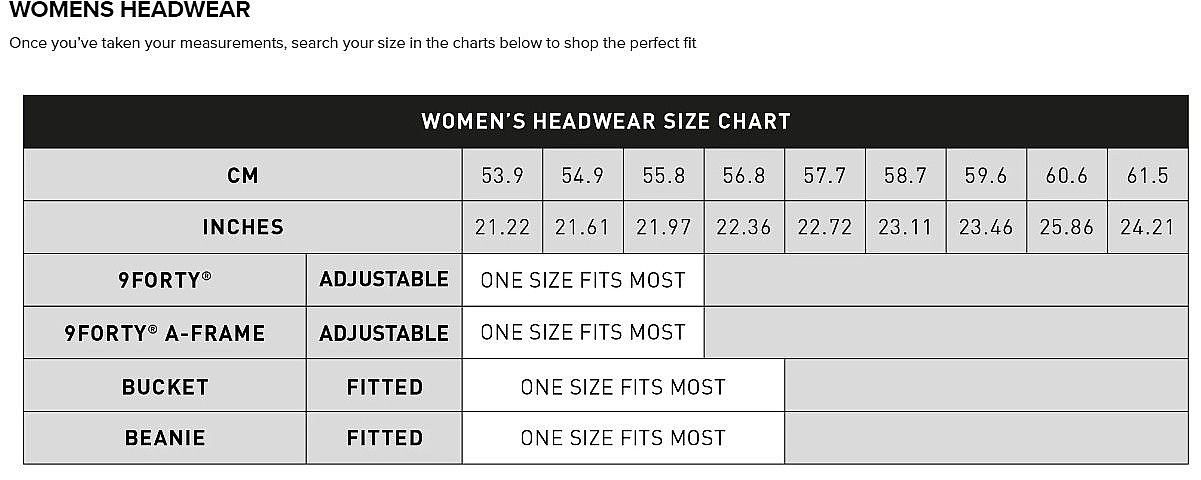This screenshot has height=480, width=1201.
Task: Click the WOMENS HEADWEAR page heading
Action: (x=130, y=11)
